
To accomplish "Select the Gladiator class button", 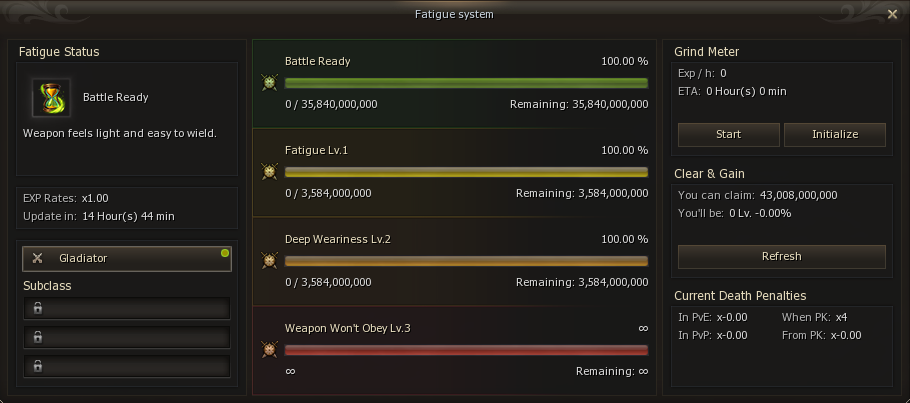I will [126, 258].
